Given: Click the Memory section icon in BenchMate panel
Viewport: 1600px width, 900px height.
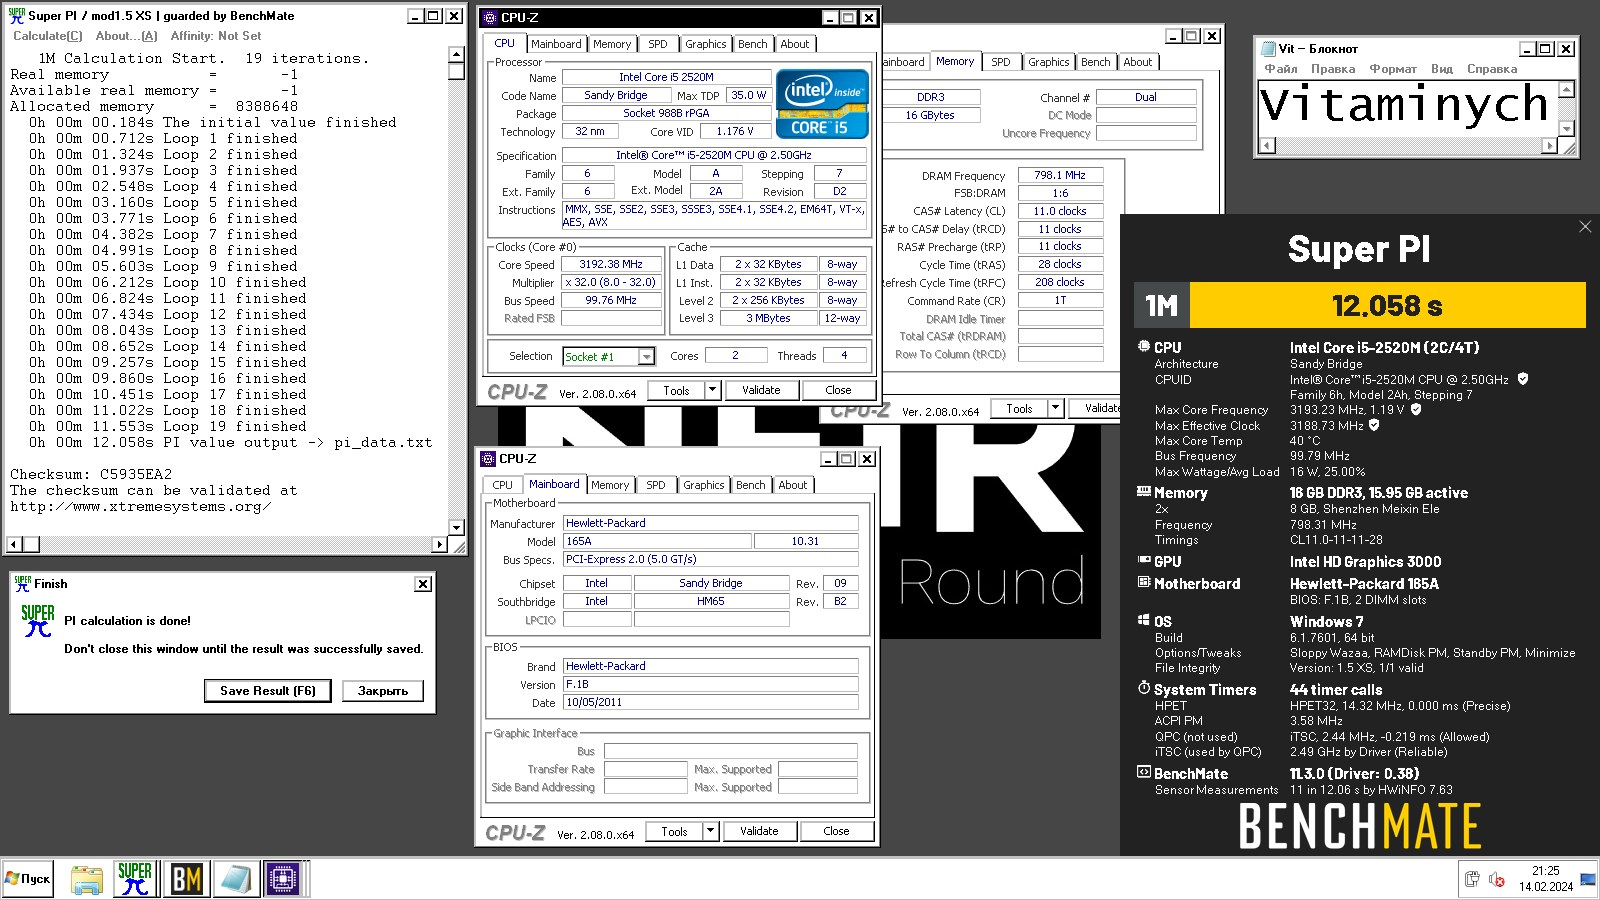Looking at the screenshot, I should tap(1143, 491).
